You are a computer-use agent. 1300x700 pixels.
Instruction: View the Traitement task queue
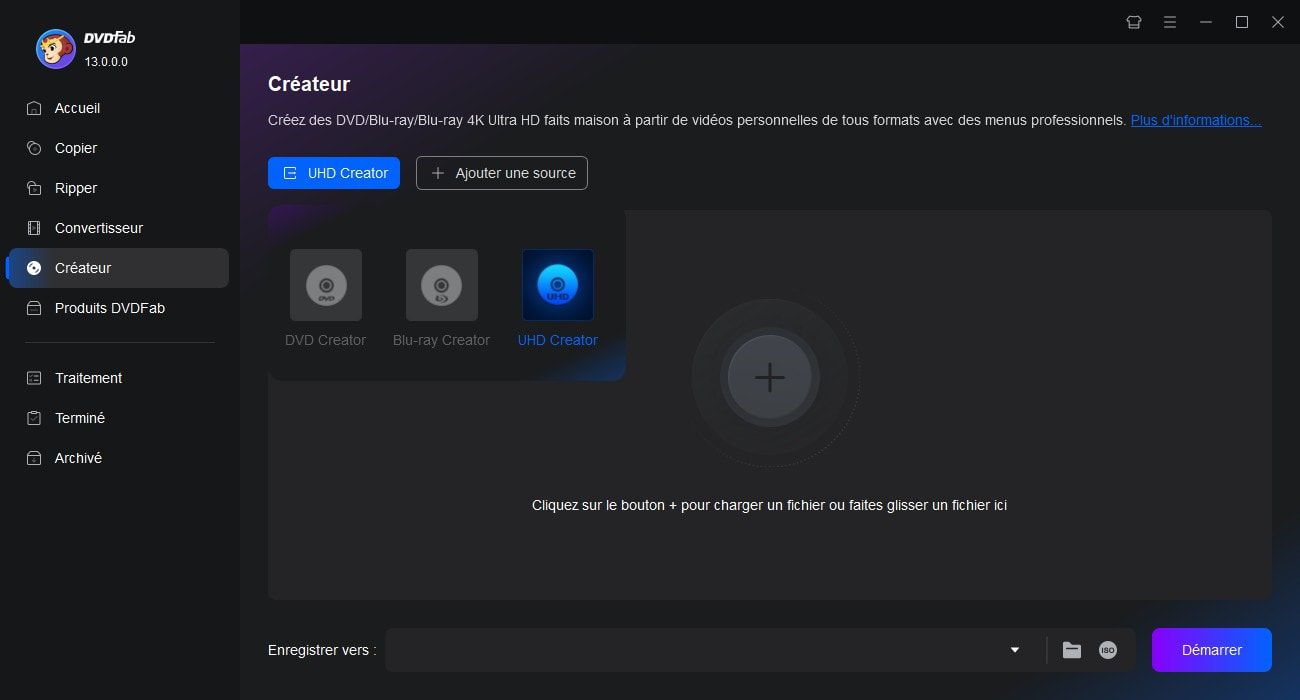click(x=119, y=378)
